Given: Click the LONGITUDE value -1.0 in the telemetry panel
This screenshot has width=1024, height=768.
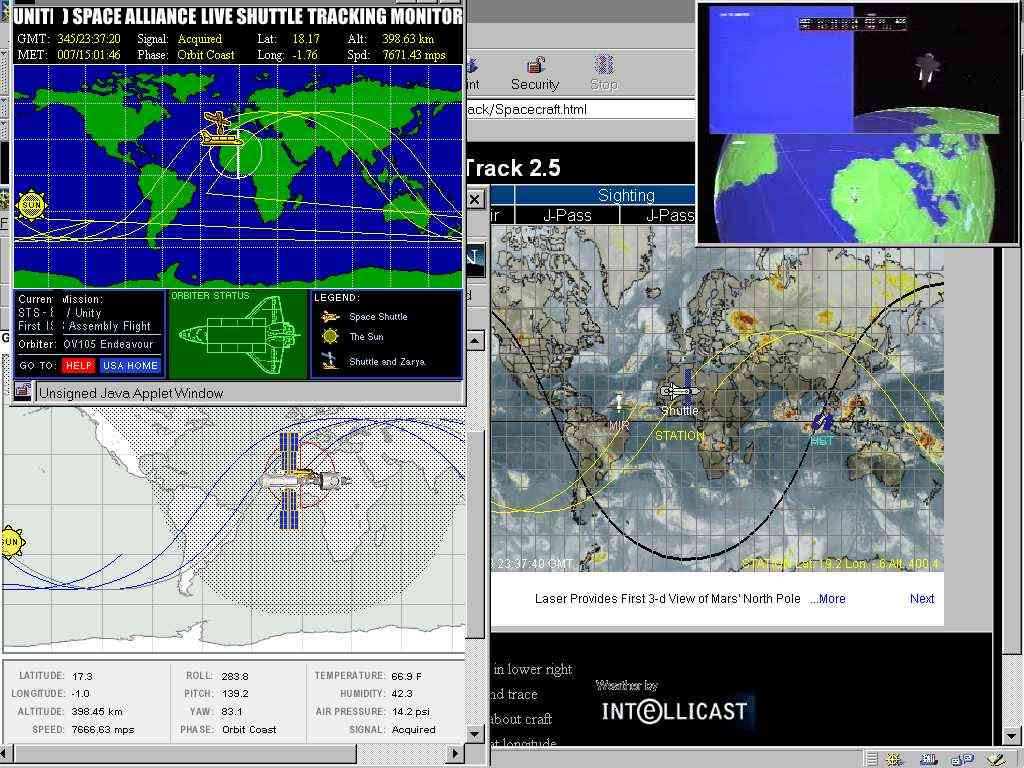Looking at the screenshot, I should (x=81, y=694).
